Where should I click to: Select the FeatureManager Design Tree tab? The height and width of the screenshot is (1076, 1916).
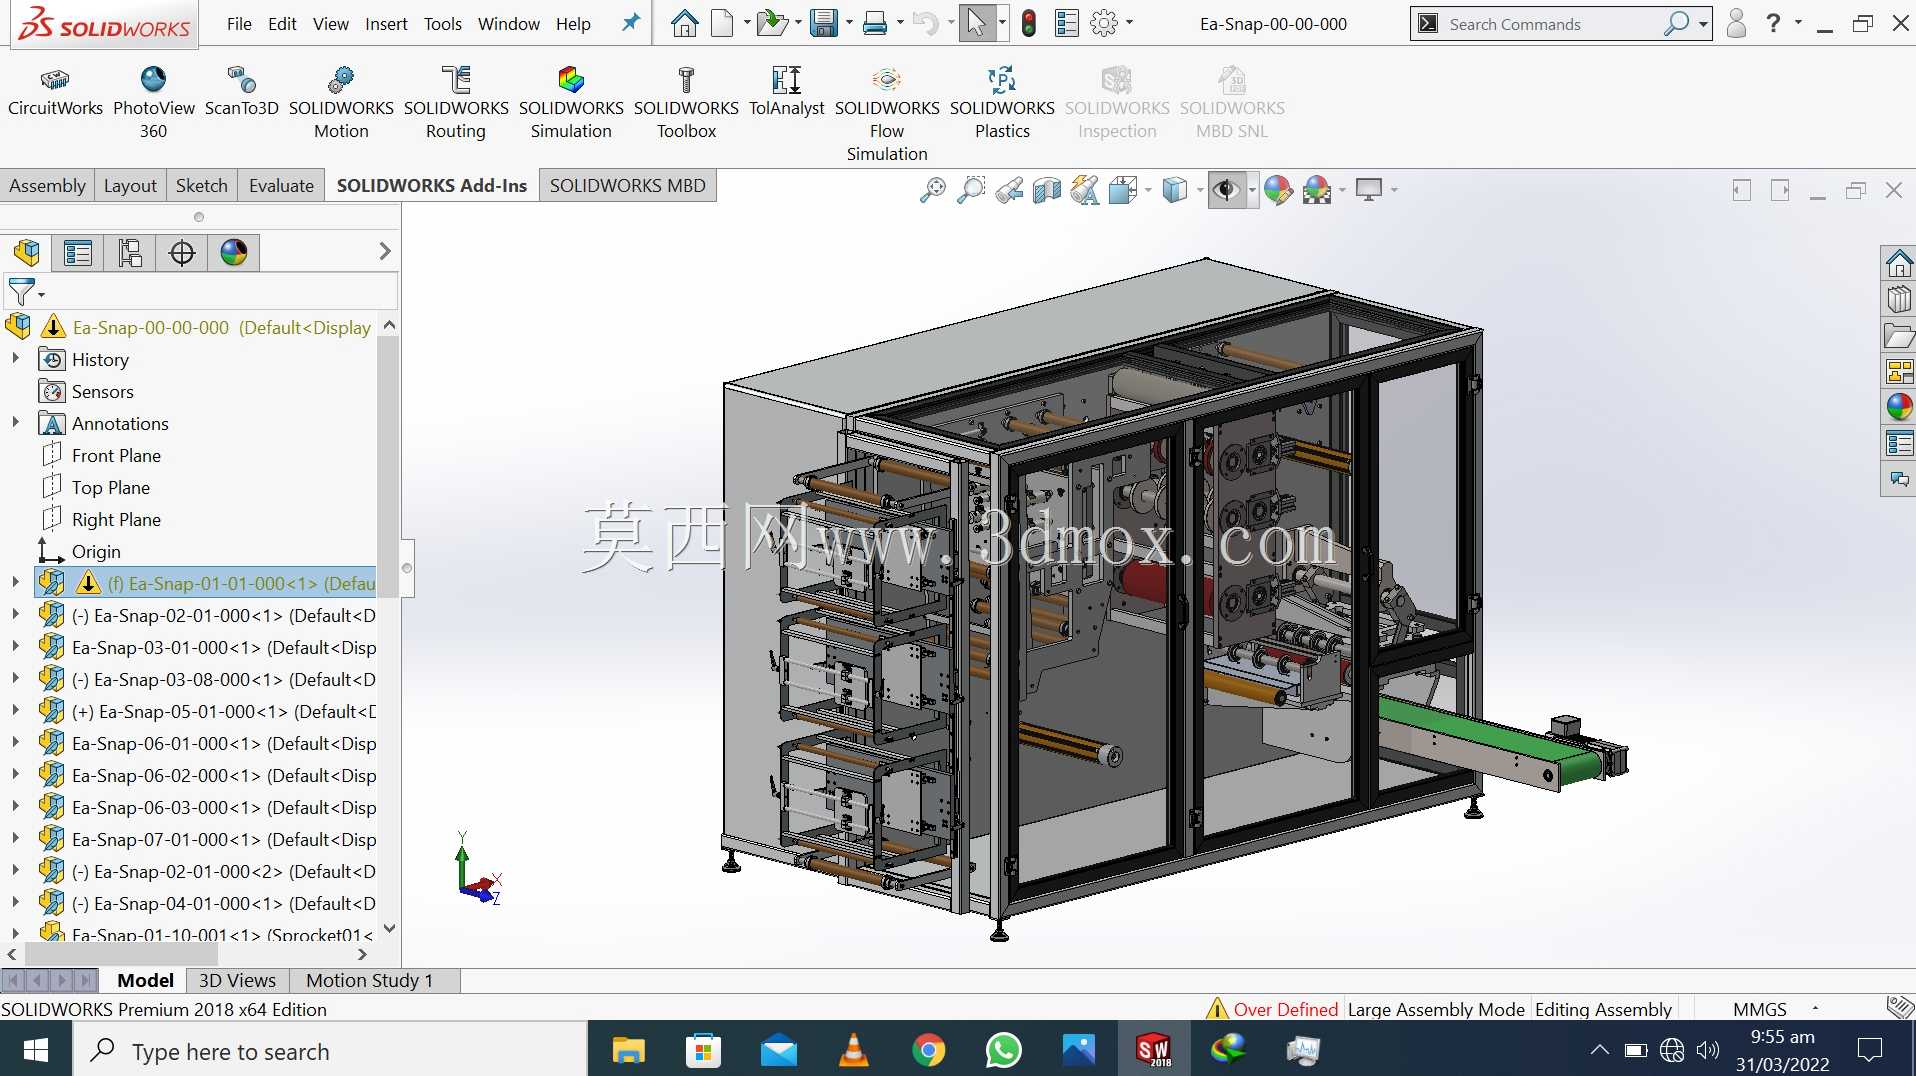27,253
